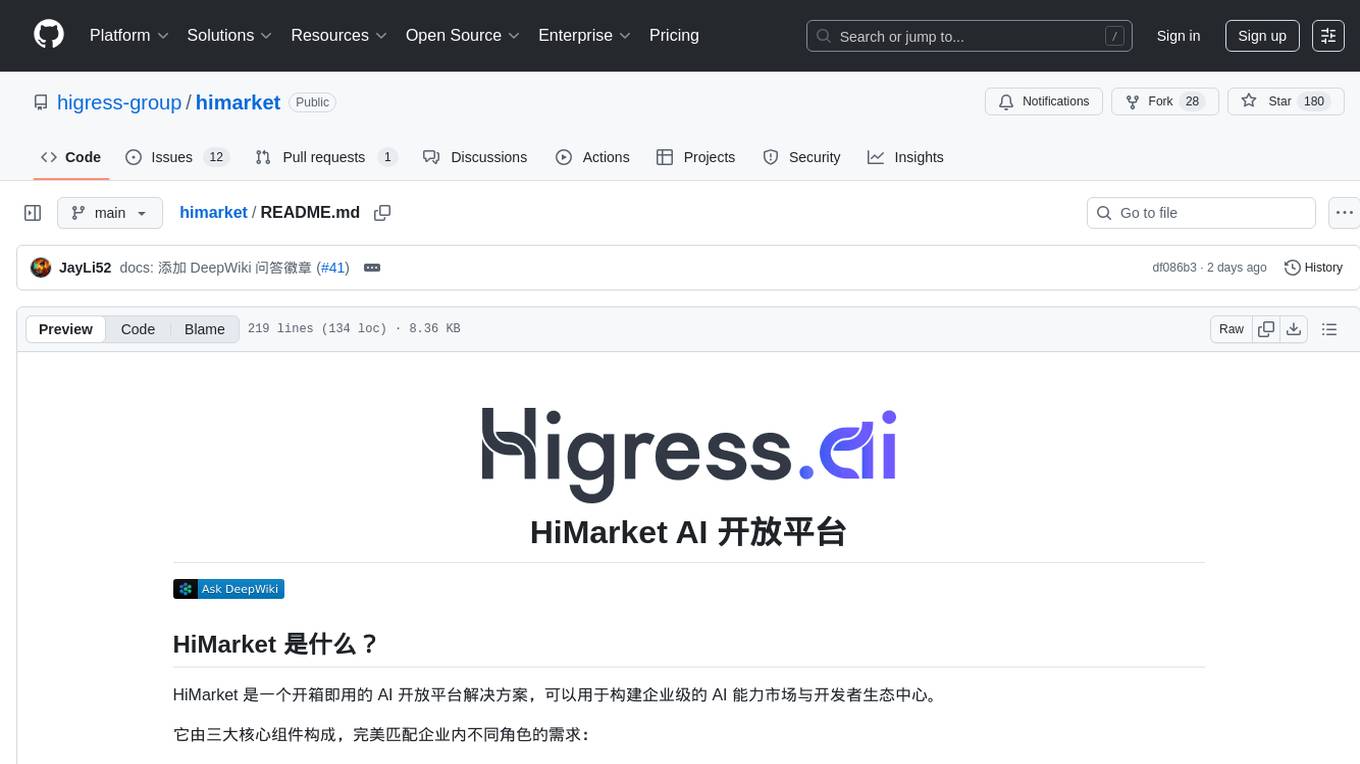Open the document outline icon

(x=1329, y=329)
